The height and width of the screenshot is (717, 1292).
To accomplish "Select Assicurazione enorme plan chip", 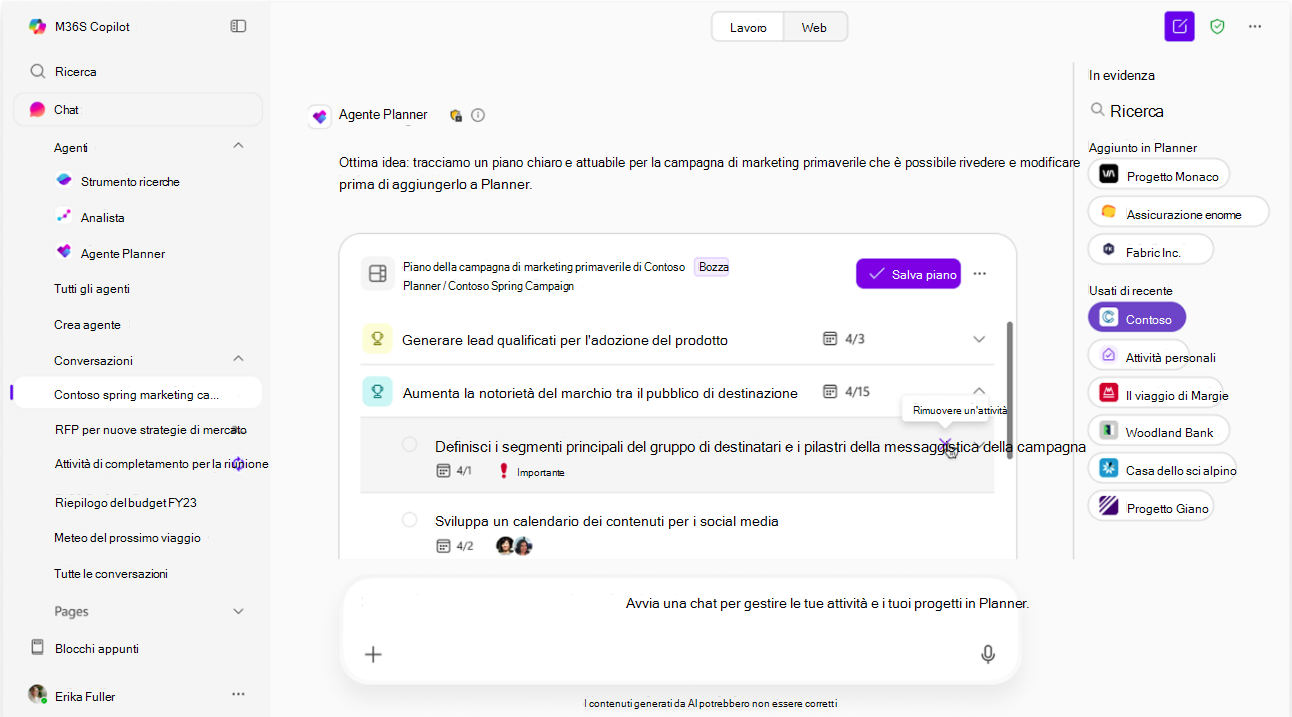I will [1179, 212].
